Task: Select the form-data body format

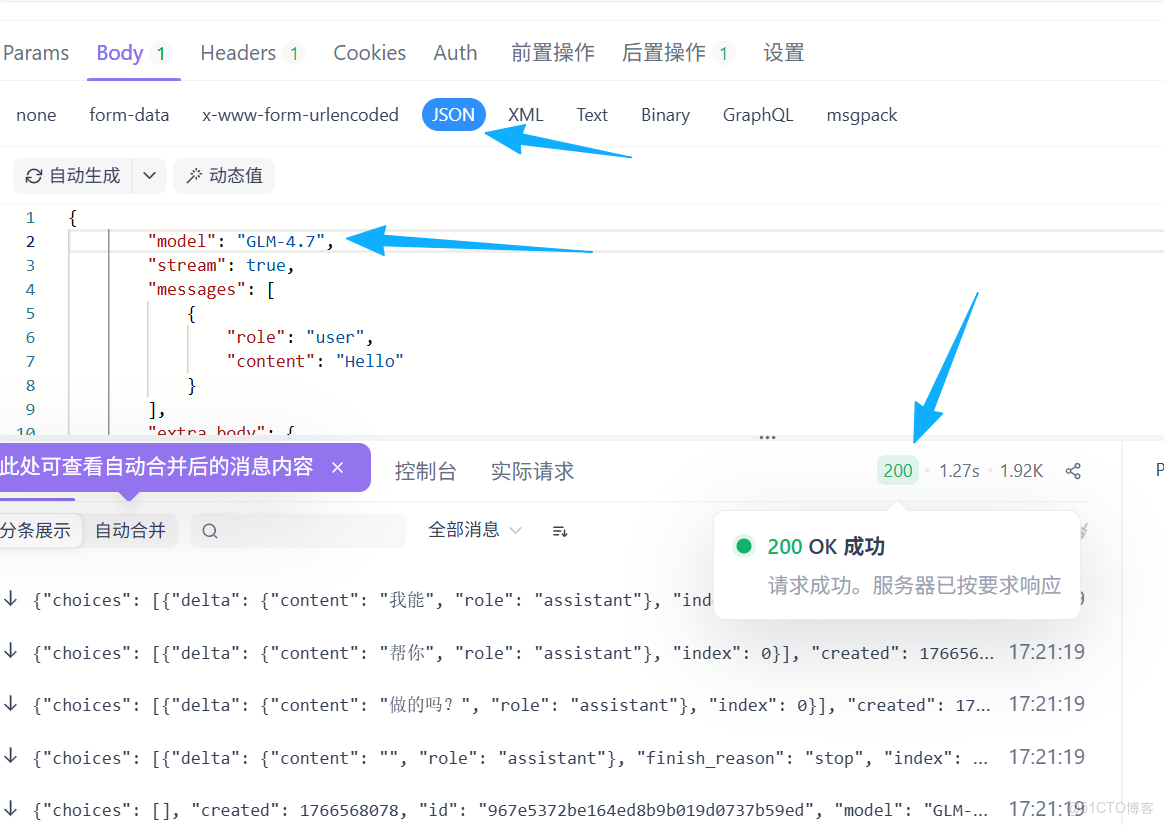Action: (129, 114)
